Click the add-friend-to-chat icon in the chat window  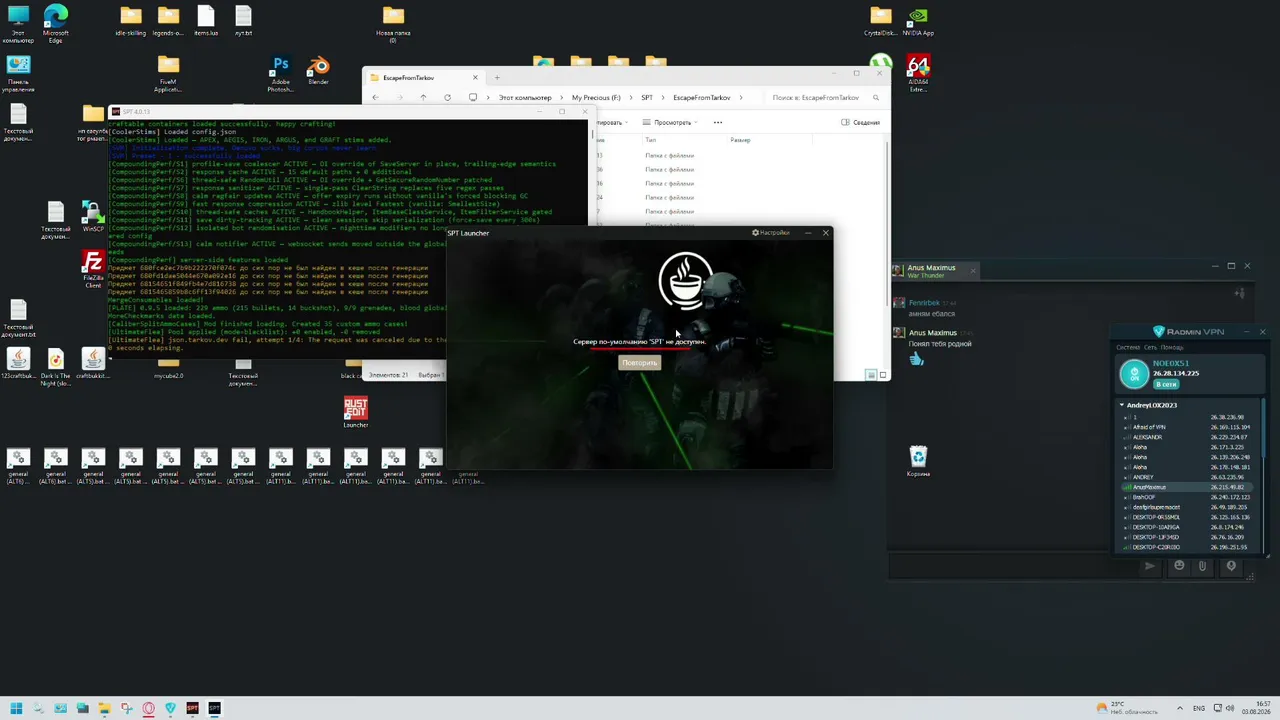1240,293
